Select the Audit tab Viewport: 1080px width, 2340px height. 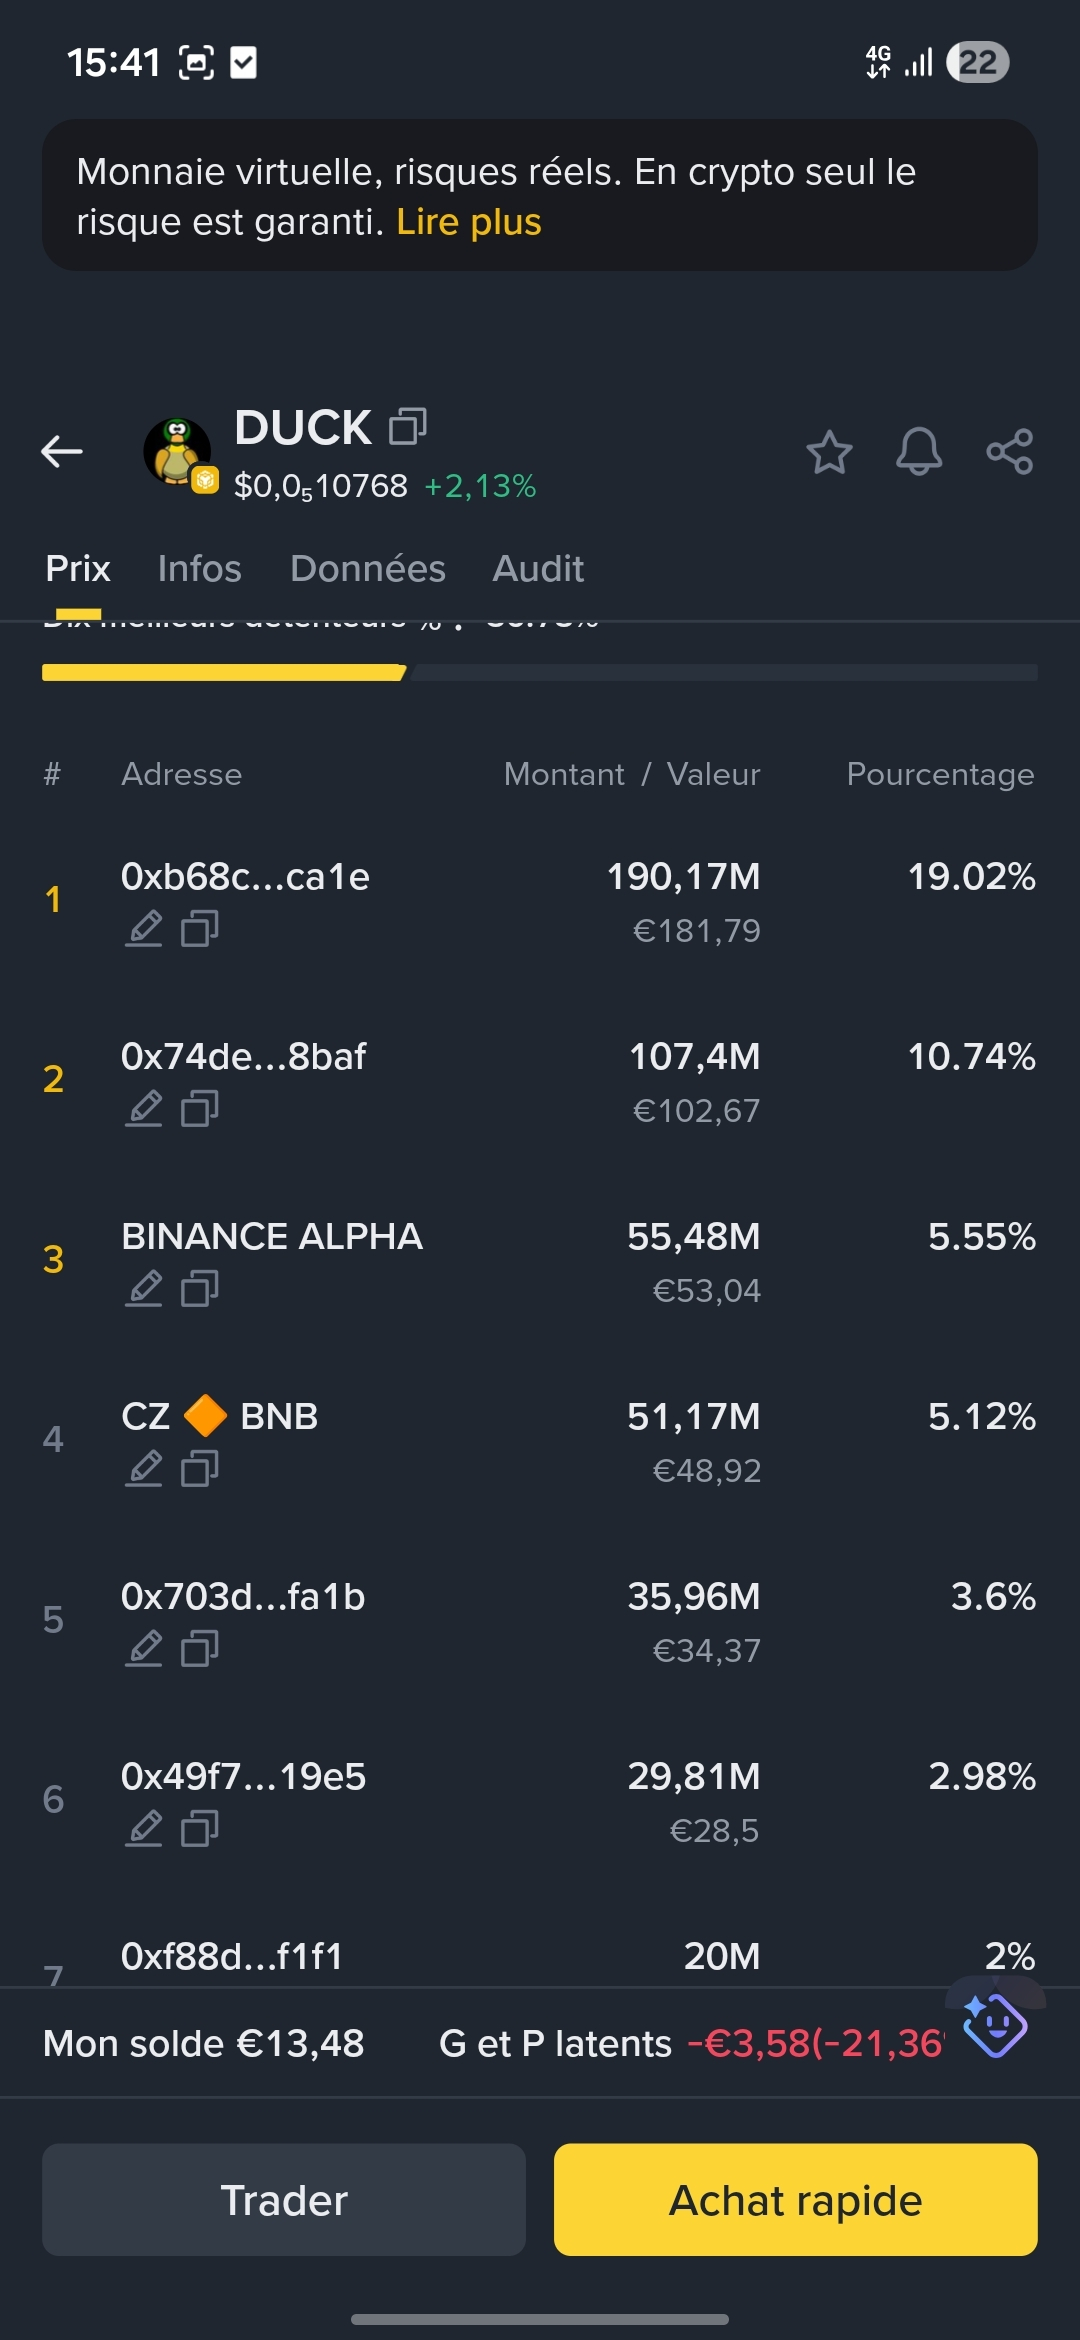538,569
